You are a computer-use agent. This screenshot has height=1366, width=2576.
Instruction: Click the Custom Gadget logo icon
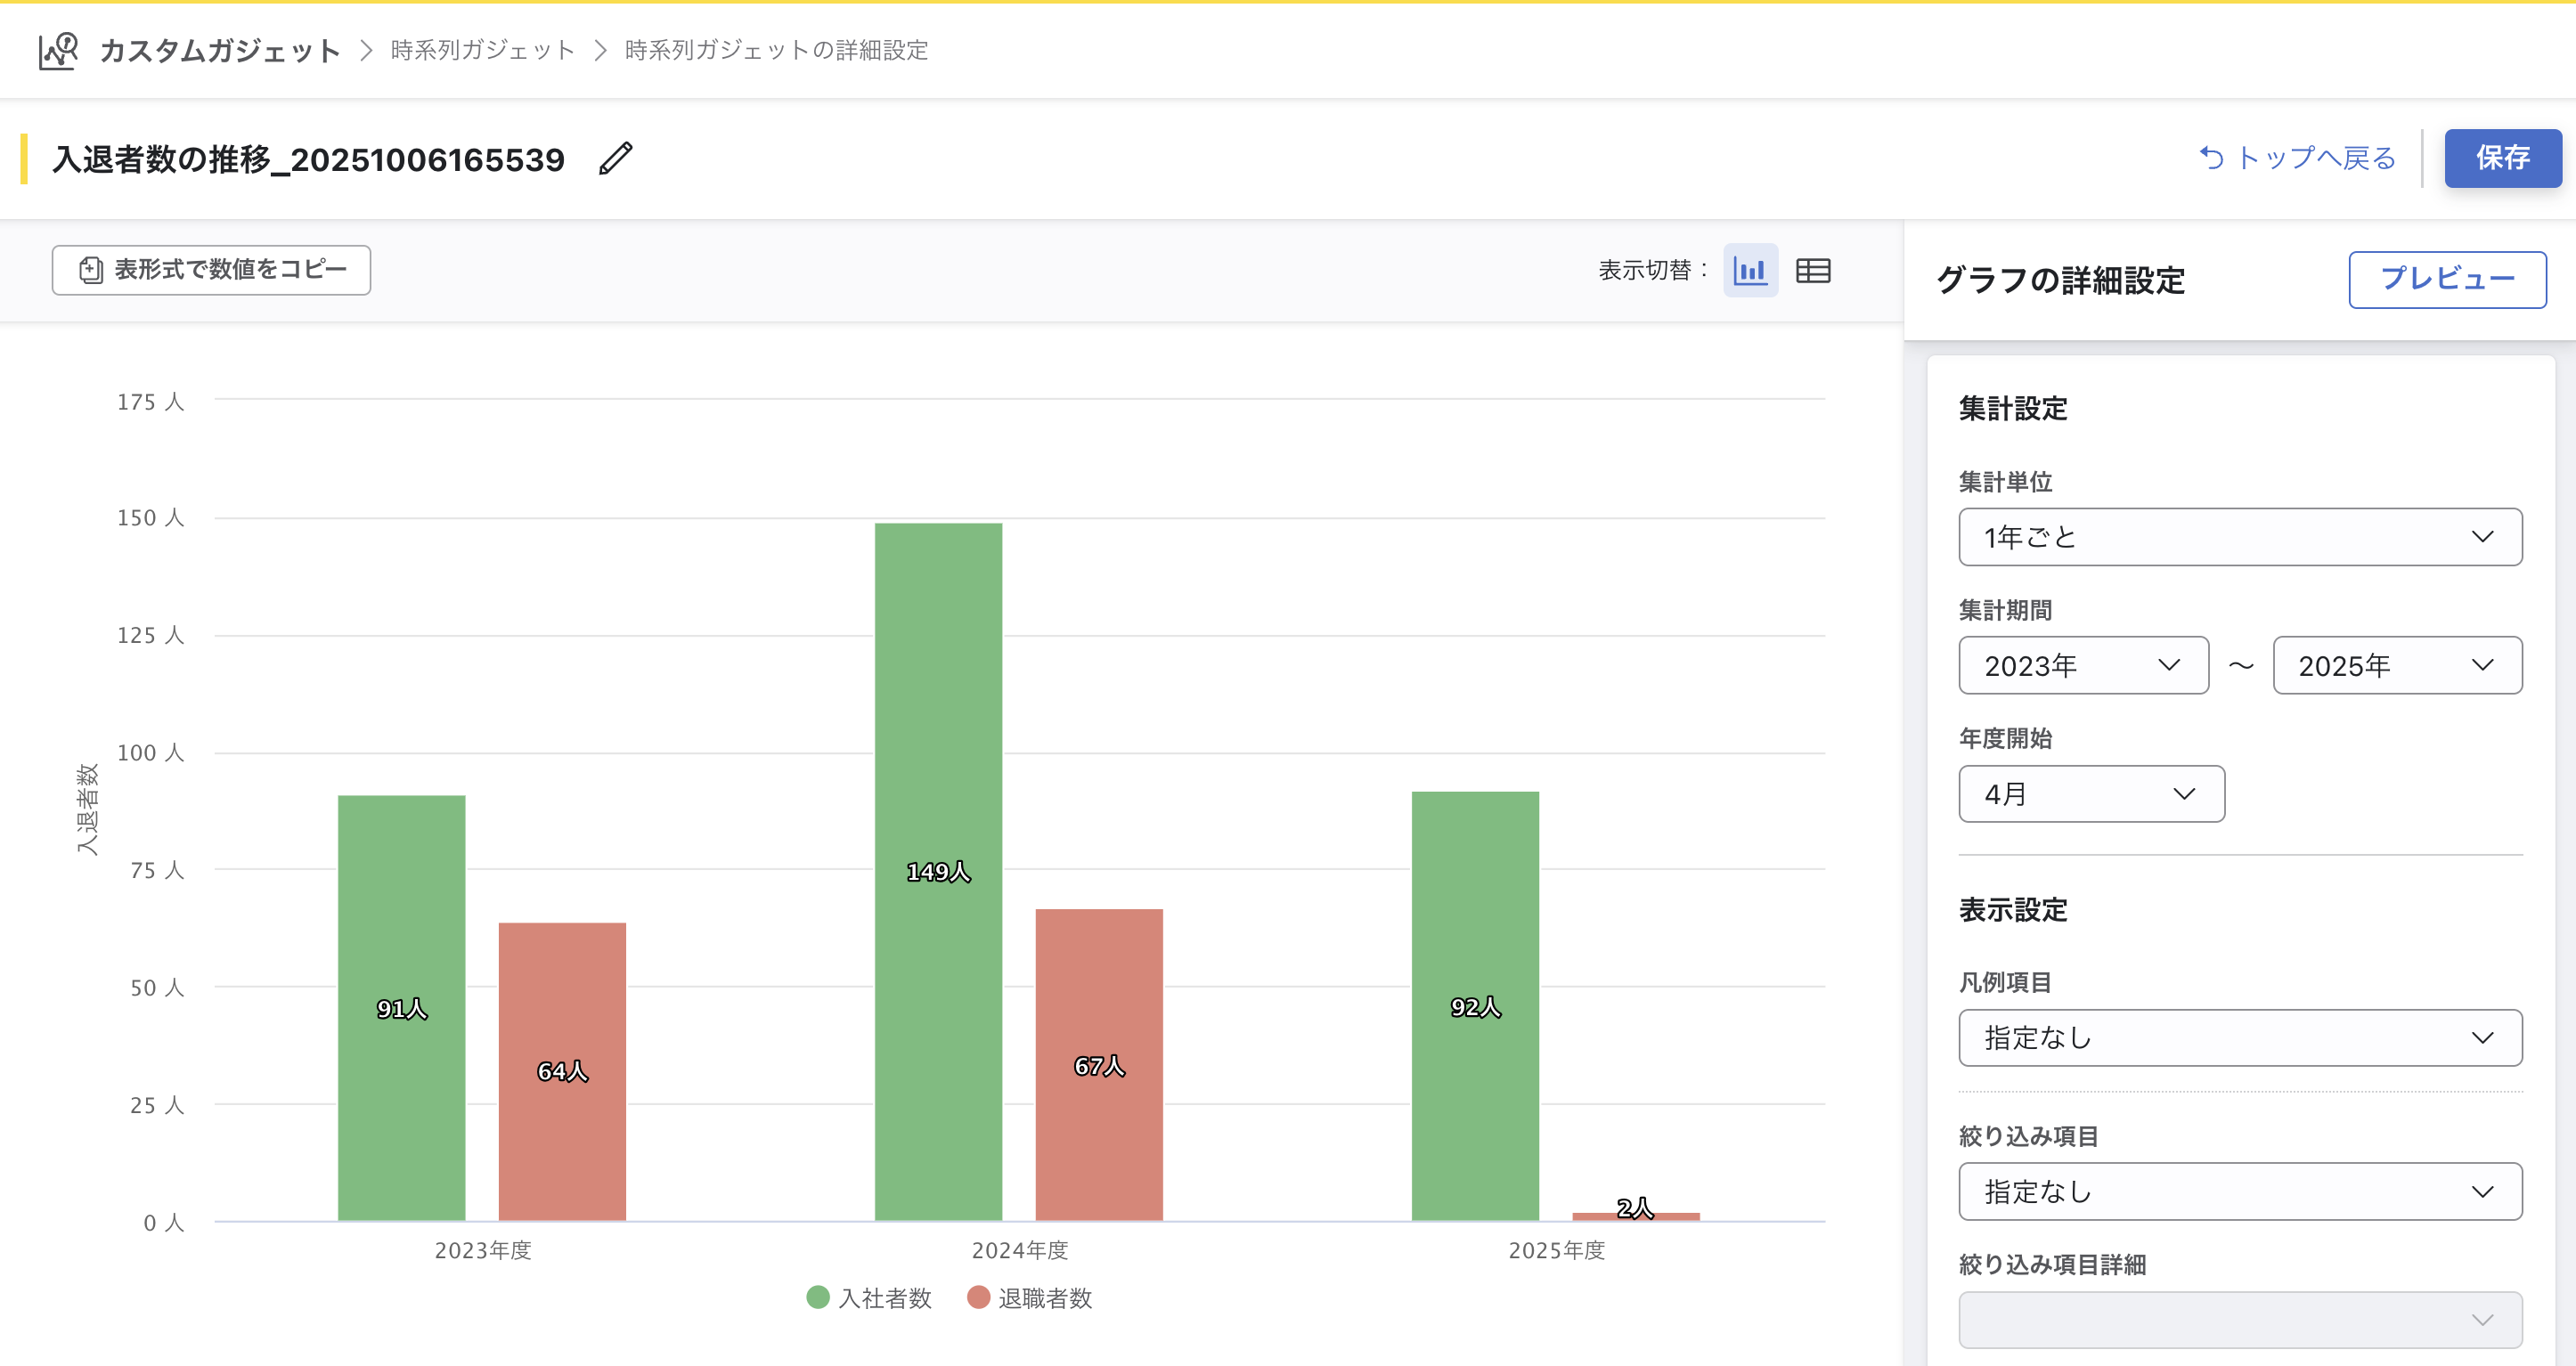tap(58, 51)
